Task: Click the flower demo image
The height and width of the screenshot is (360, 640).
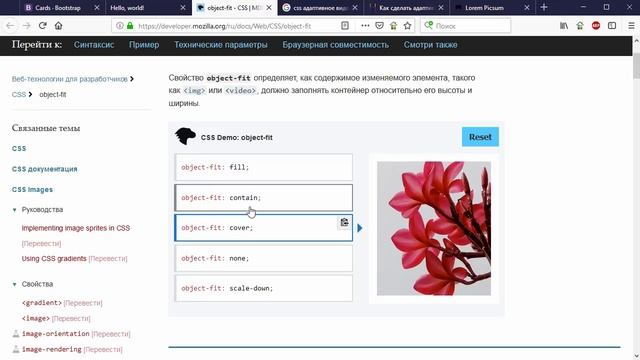Action: pyautogui.click(x=434, y=228)
